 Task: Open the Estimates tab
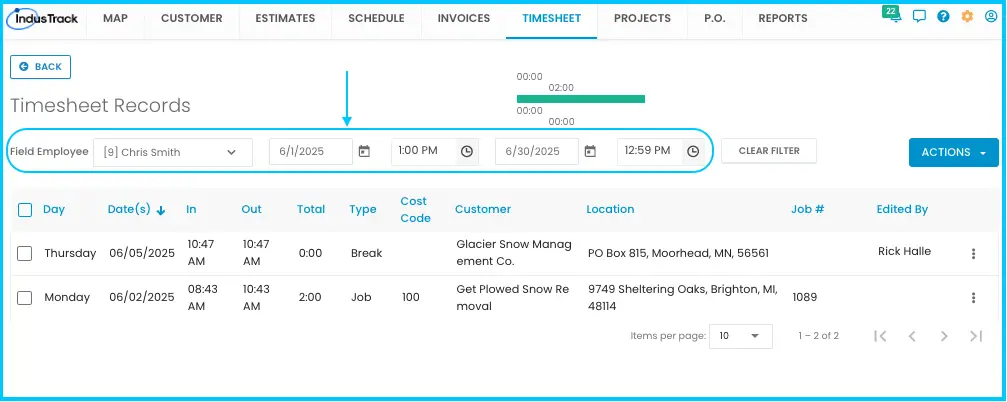tap(285, 19)
